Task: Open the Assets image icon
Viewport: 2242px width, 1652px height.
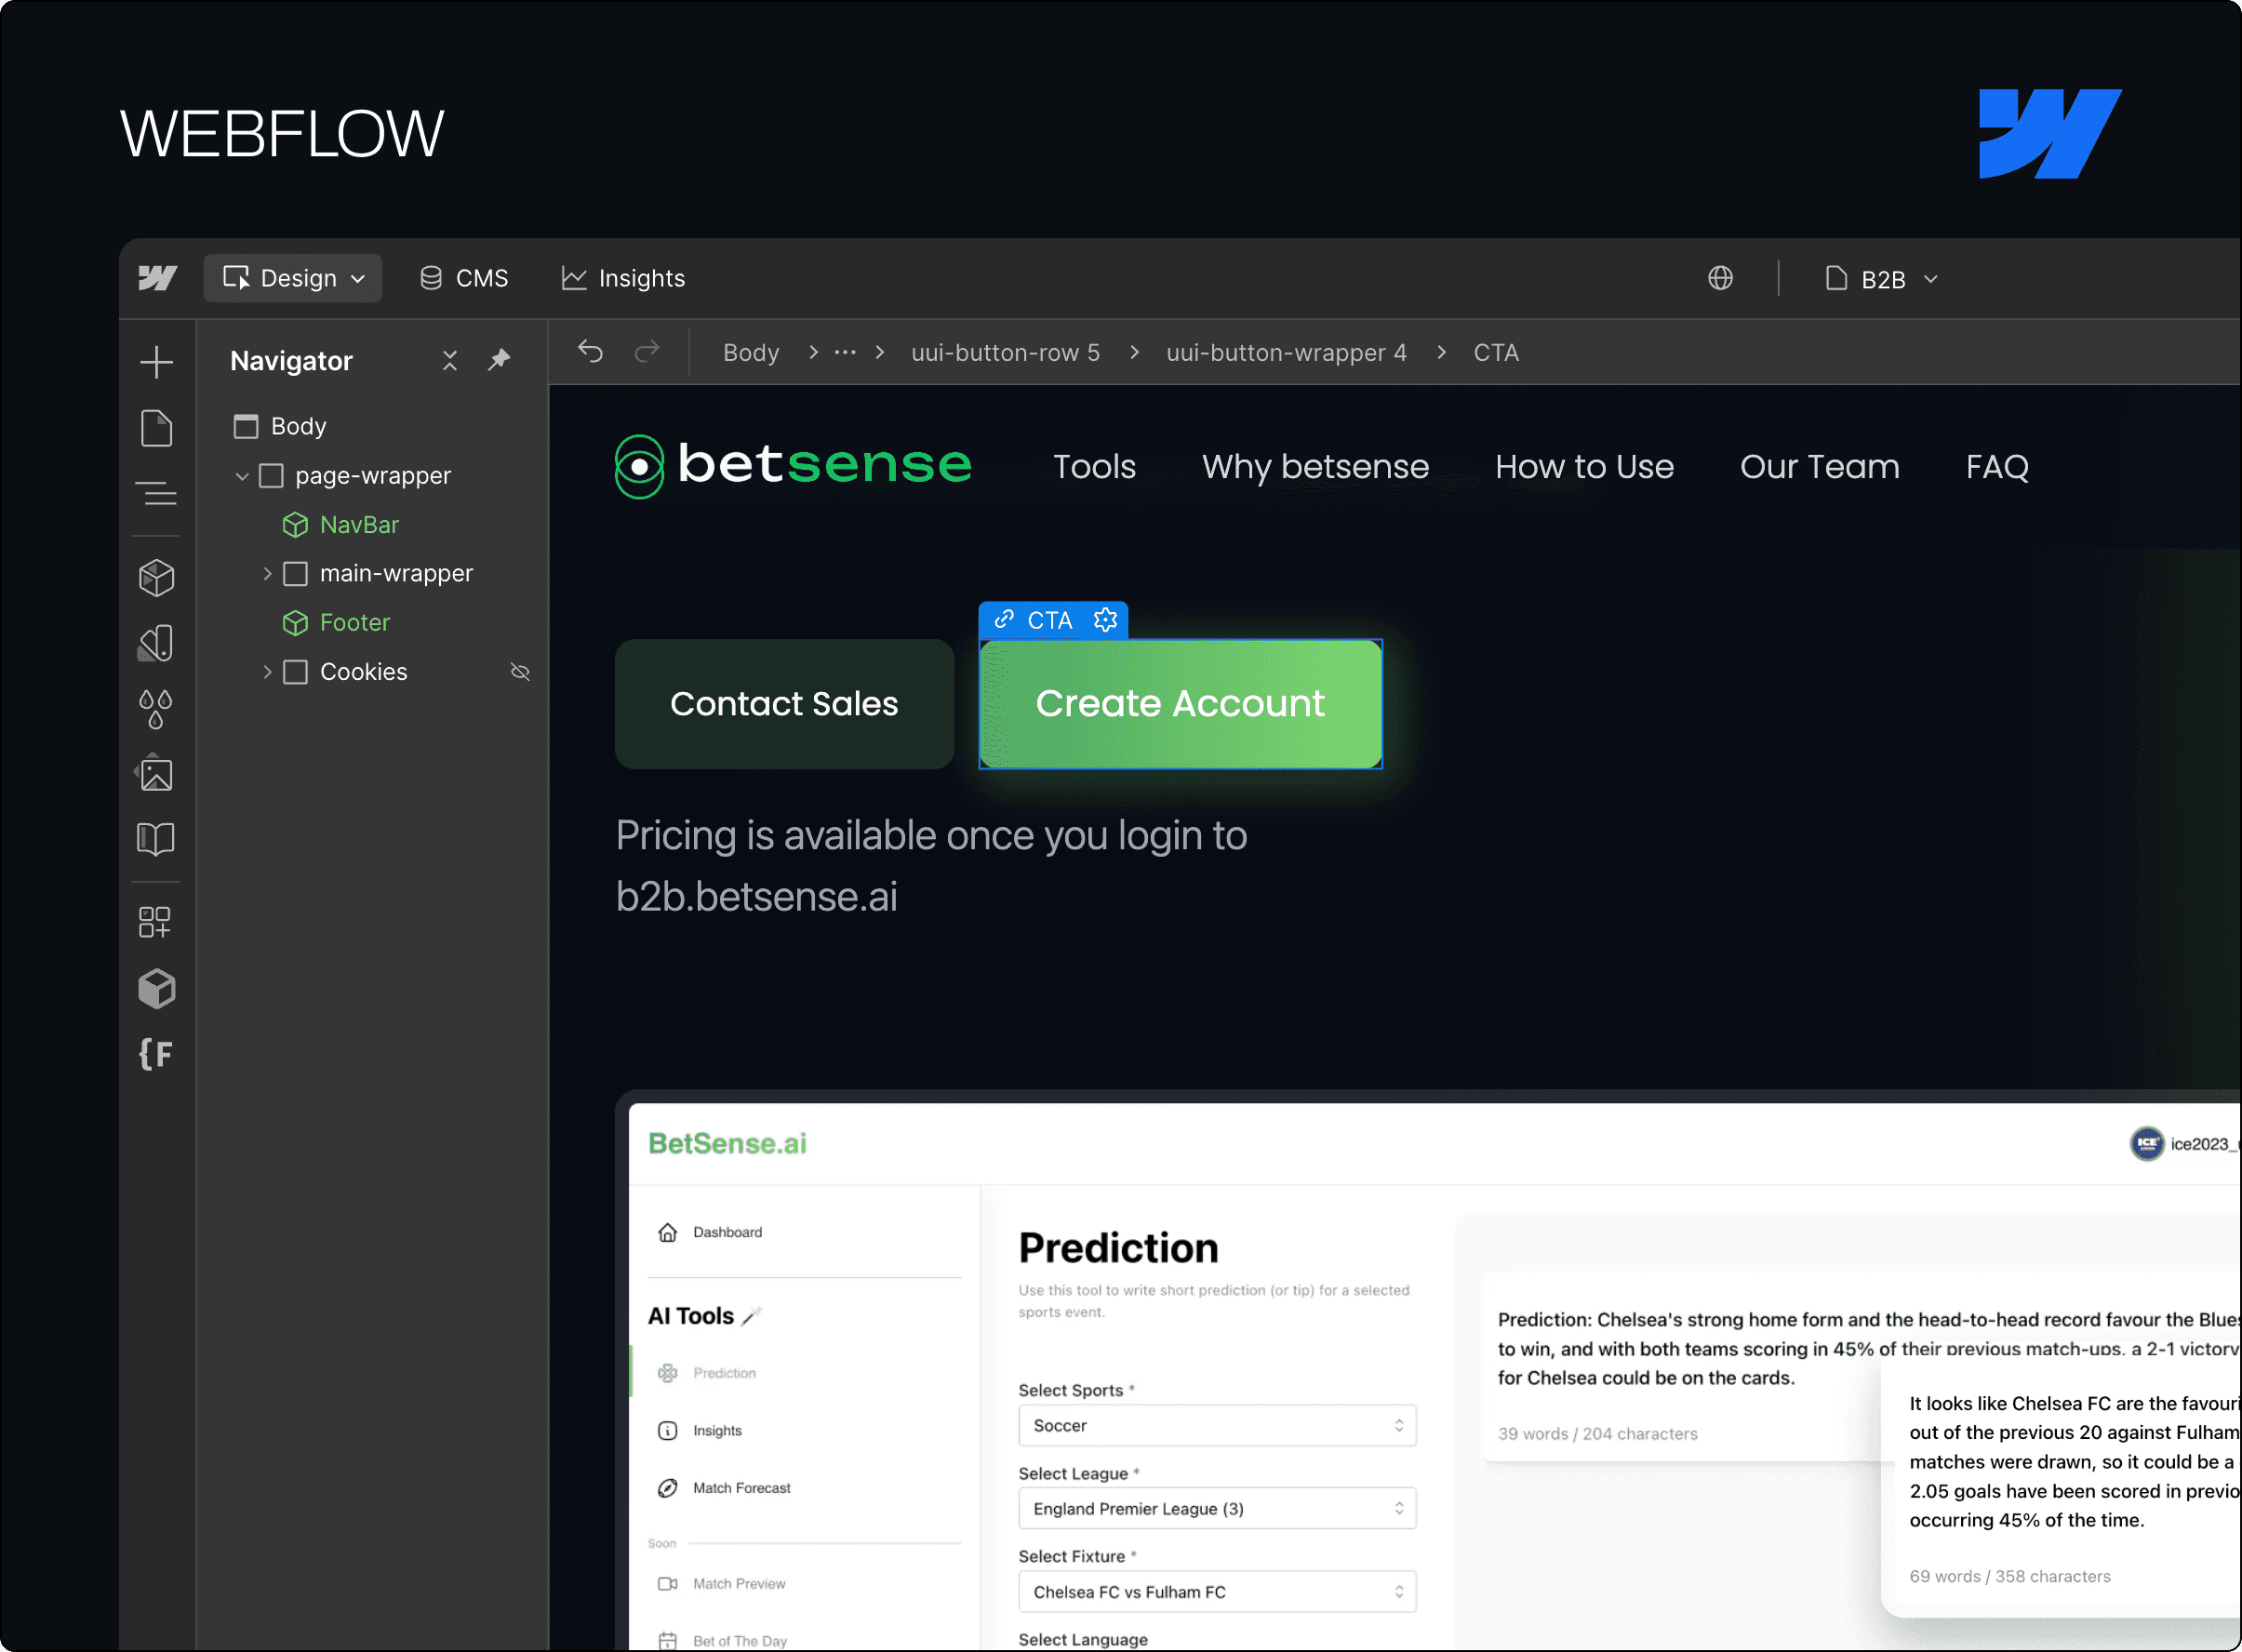Action: pyautogui.click(x=156, y=774)
